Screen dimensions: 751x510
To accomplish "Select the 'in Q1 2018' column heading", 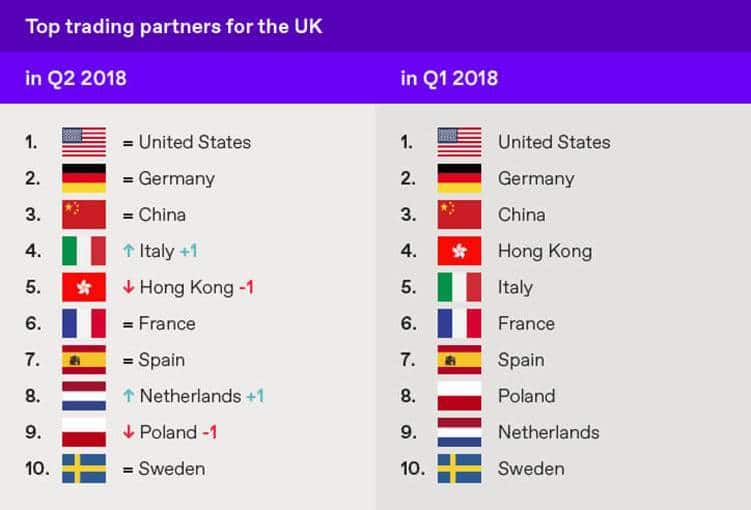I will point(449,78).
